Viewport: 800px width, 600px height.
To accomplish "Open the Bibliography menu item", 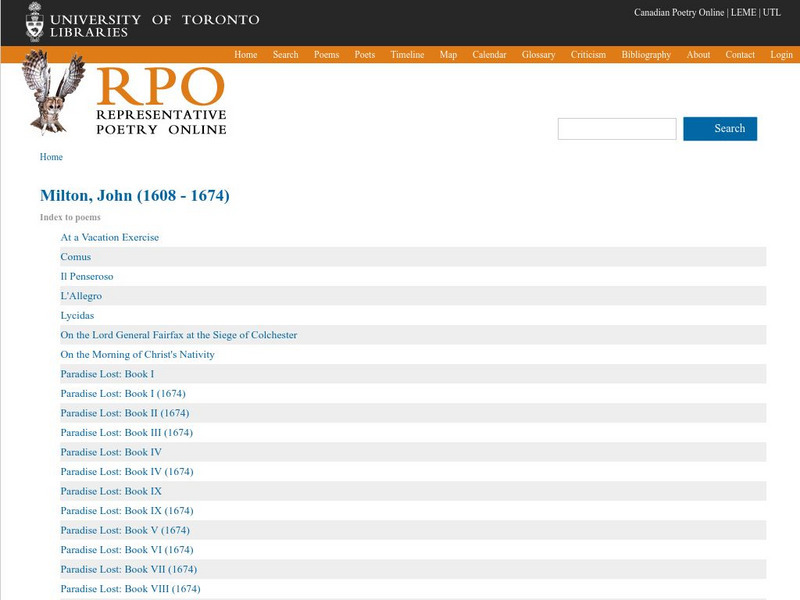I will point(646,55).
